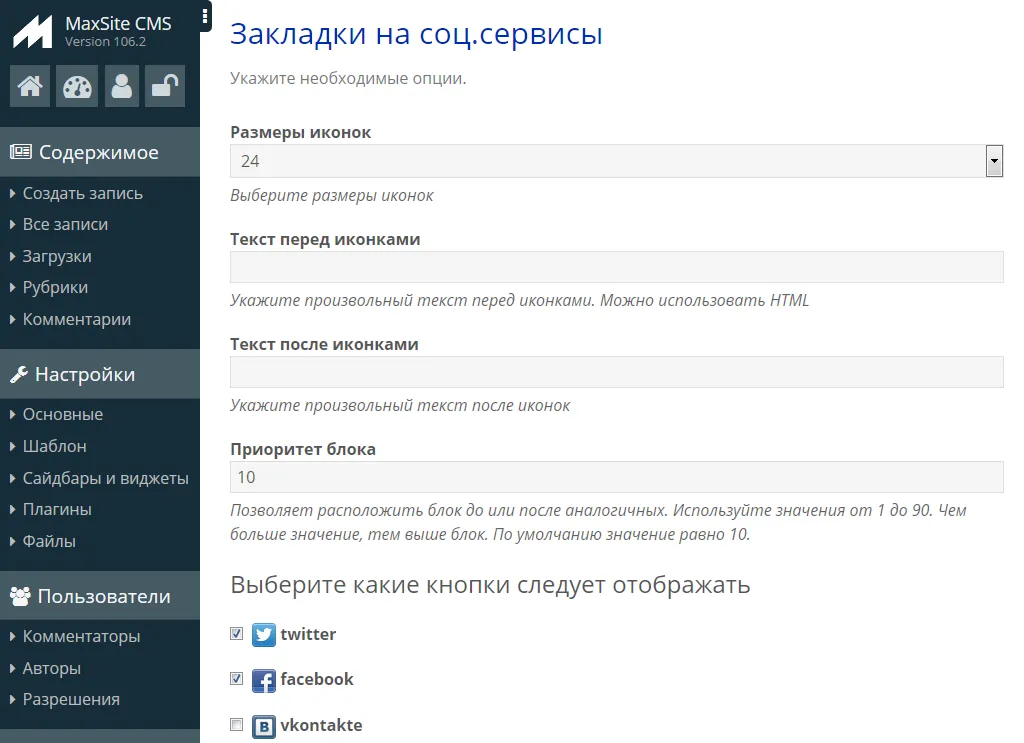
Task: Open the Комментаторы users link
Action: [81, 637]
